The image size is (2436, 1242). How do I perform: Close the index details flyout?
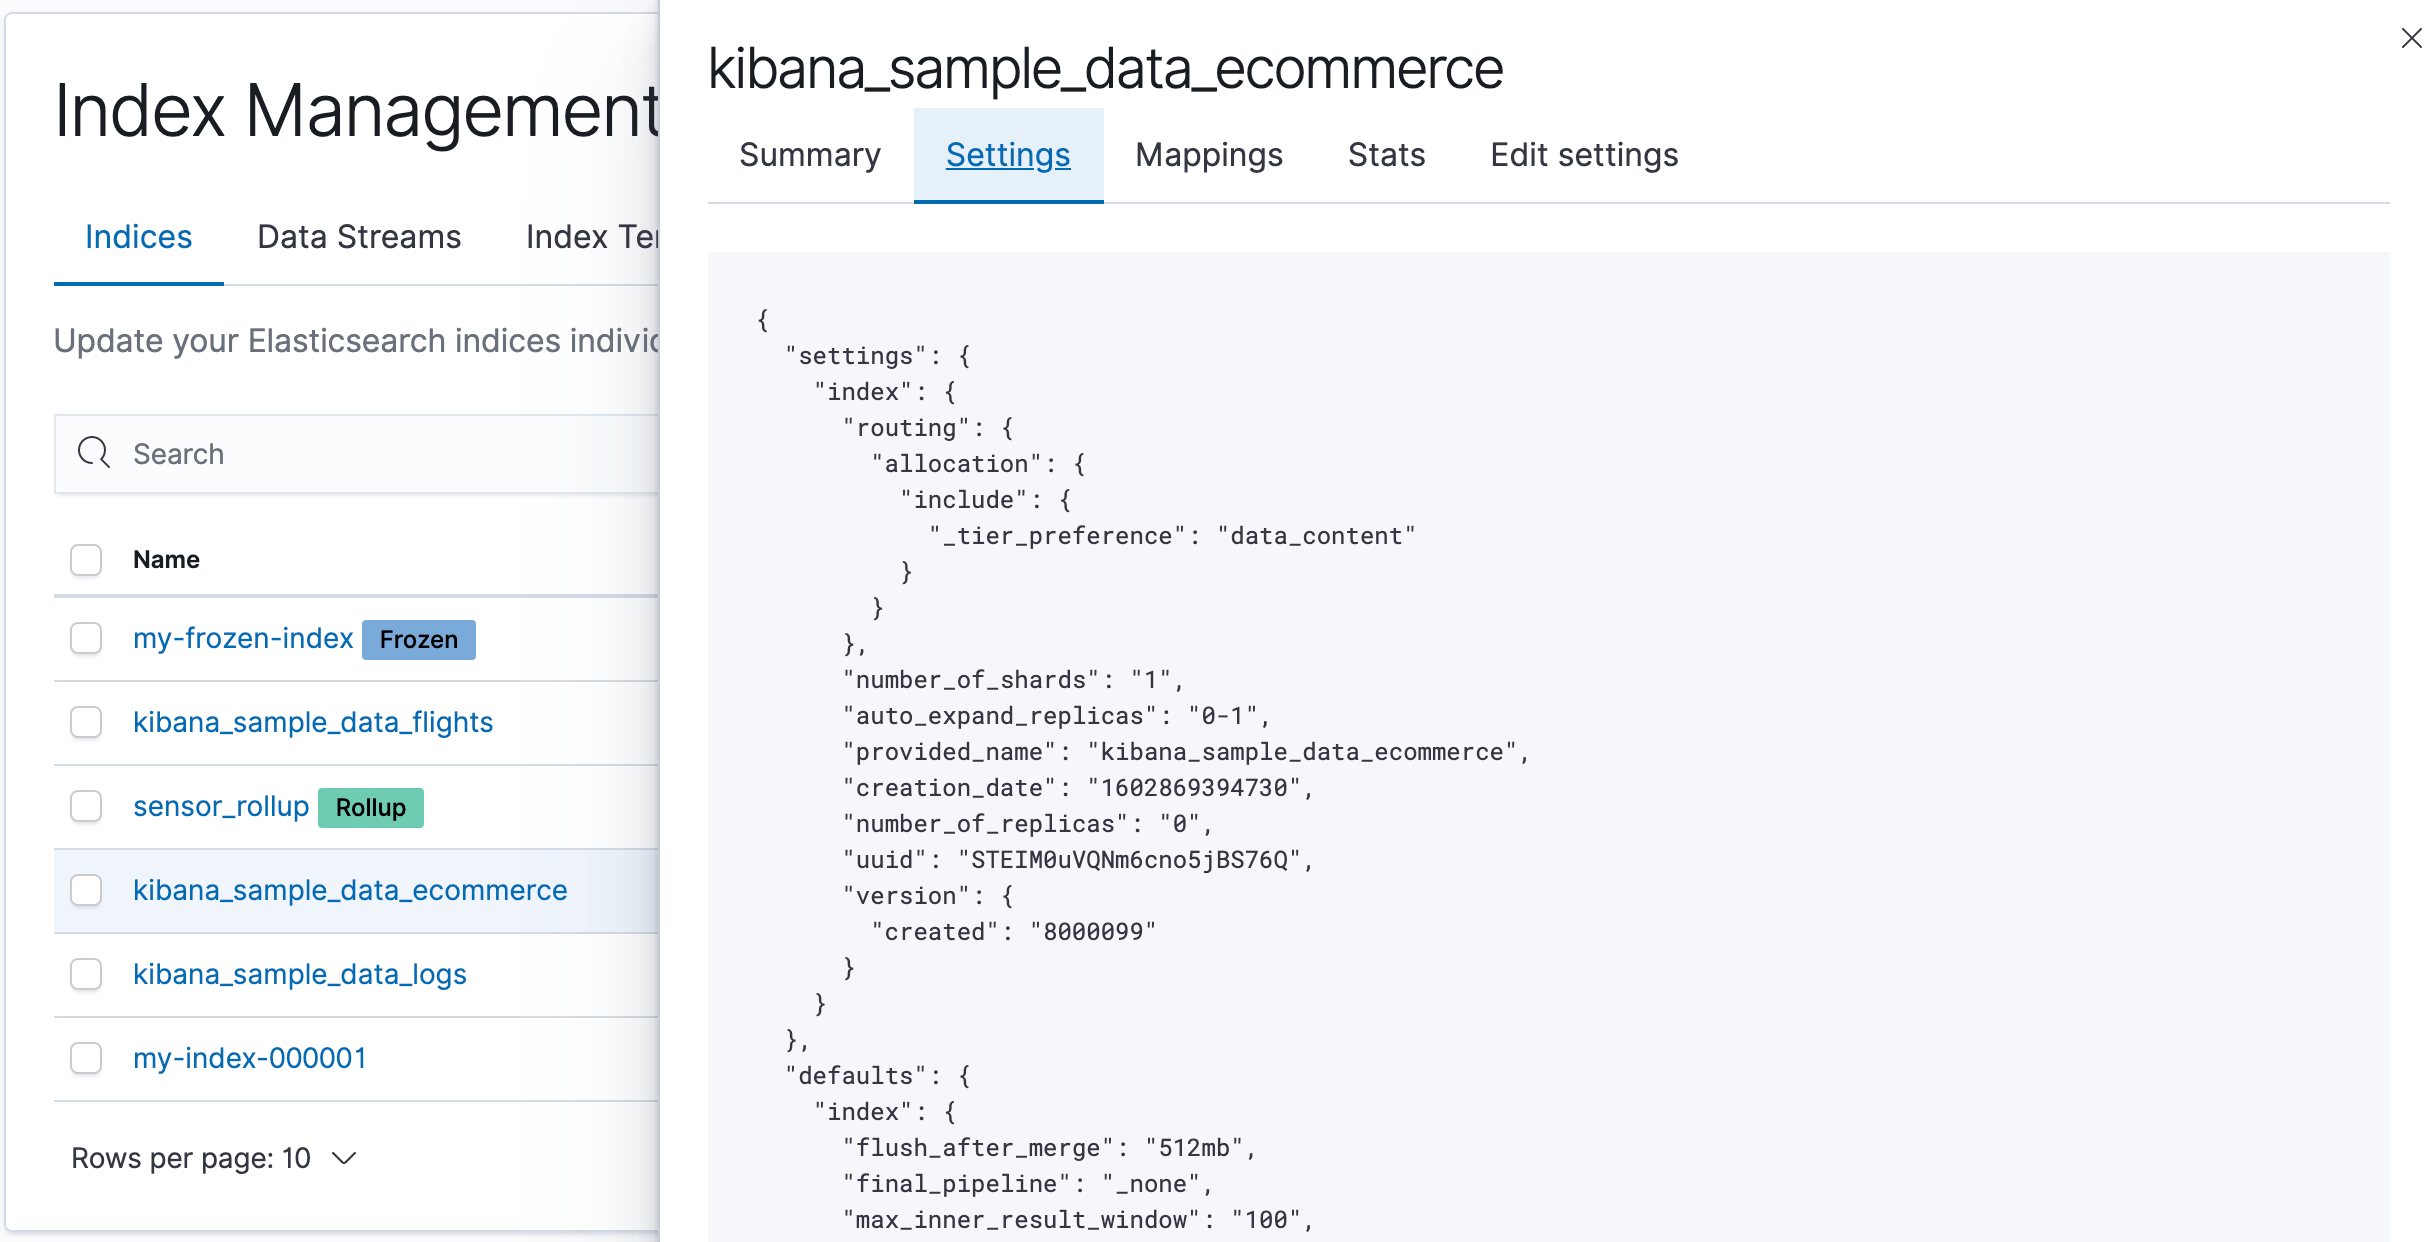pyautogui.click(x=2411, y=38)
